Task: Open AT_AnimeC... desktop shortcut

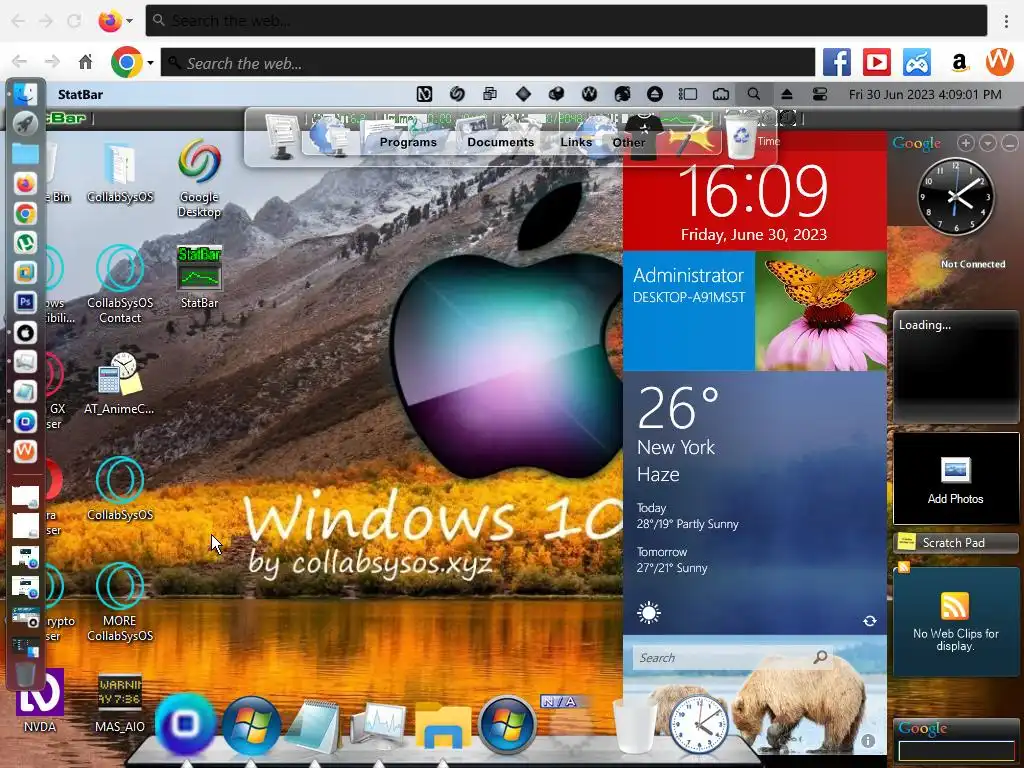Action: pyautogui.click(x=119, y=383)
